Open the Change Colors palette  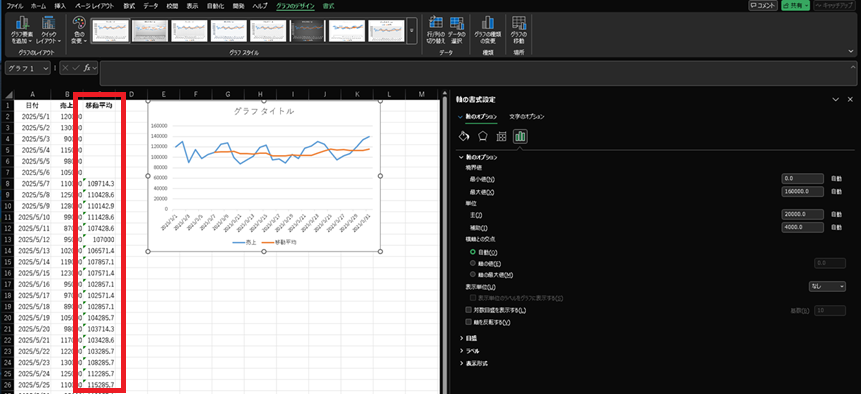point(79,30)
